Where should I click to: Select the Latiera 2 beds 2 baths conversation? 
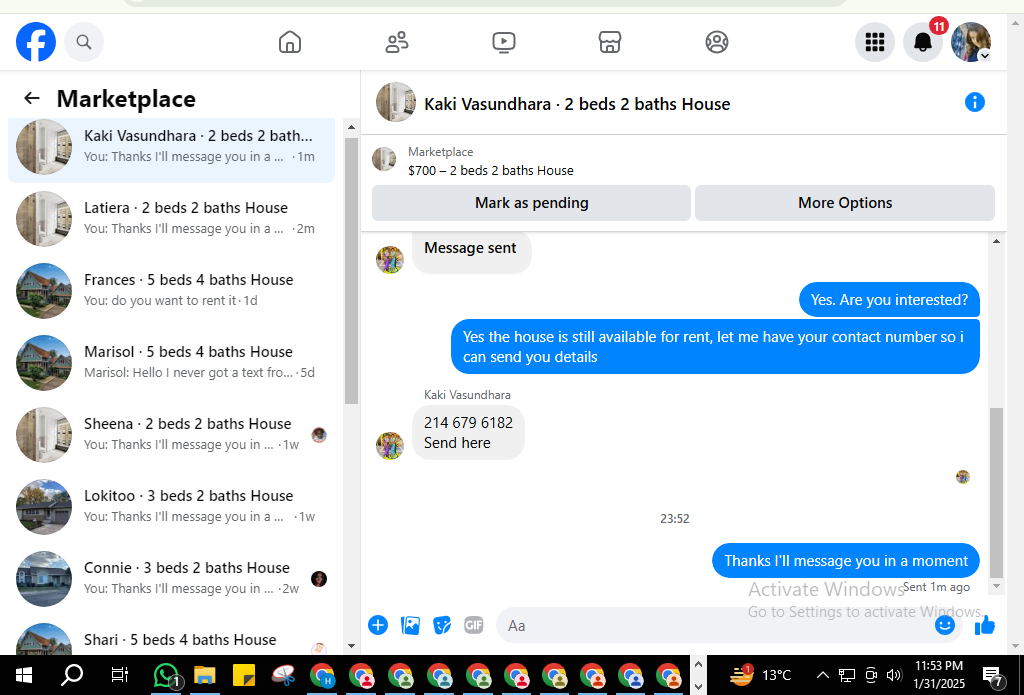171,218
